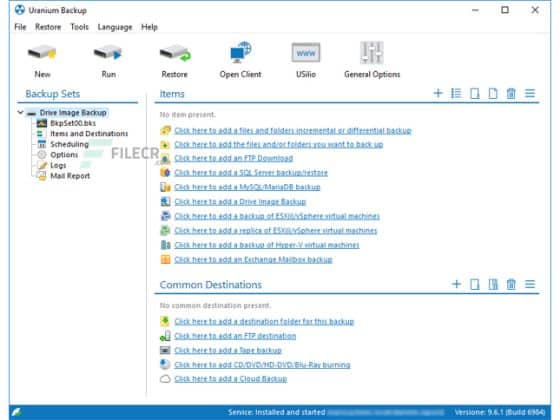Open General Options from the toolbar
Screen dimensions: 560x420
point(372,52)
